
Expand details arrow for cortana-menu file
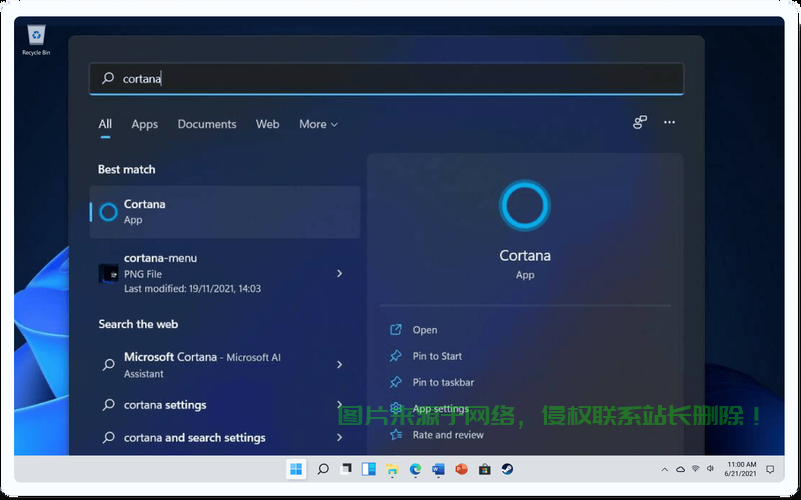point(340,273)
